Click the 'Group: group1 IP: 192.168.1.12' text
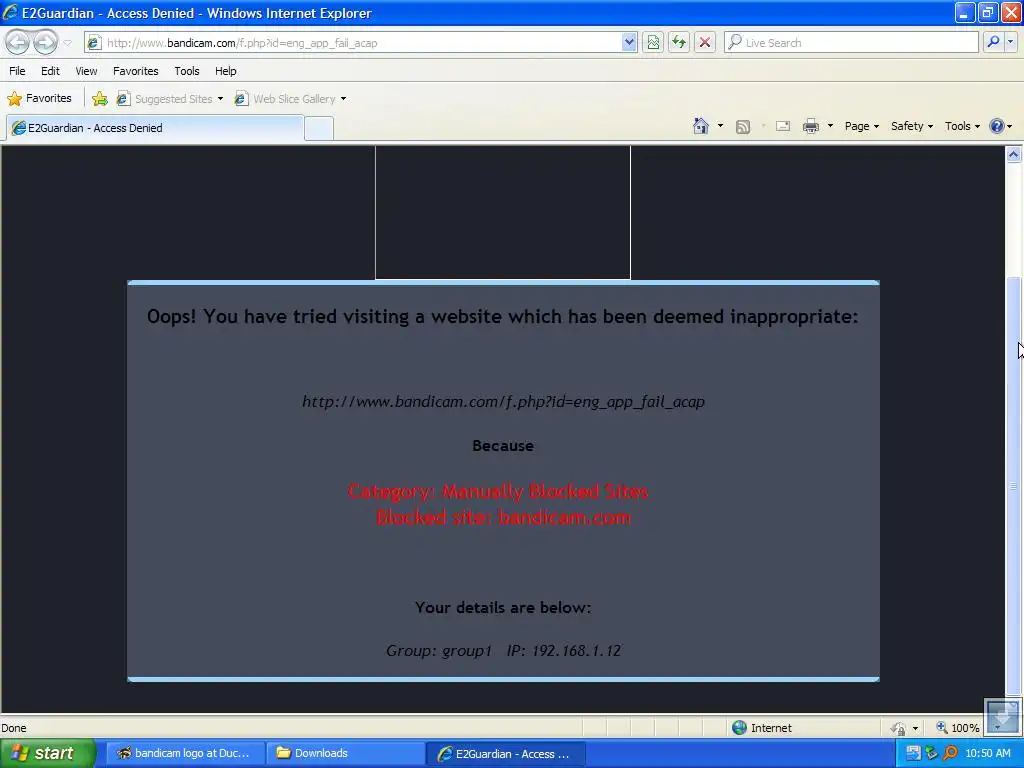Screen dimensions: 1024x768 pyautogui.click(x=503, y=650)
